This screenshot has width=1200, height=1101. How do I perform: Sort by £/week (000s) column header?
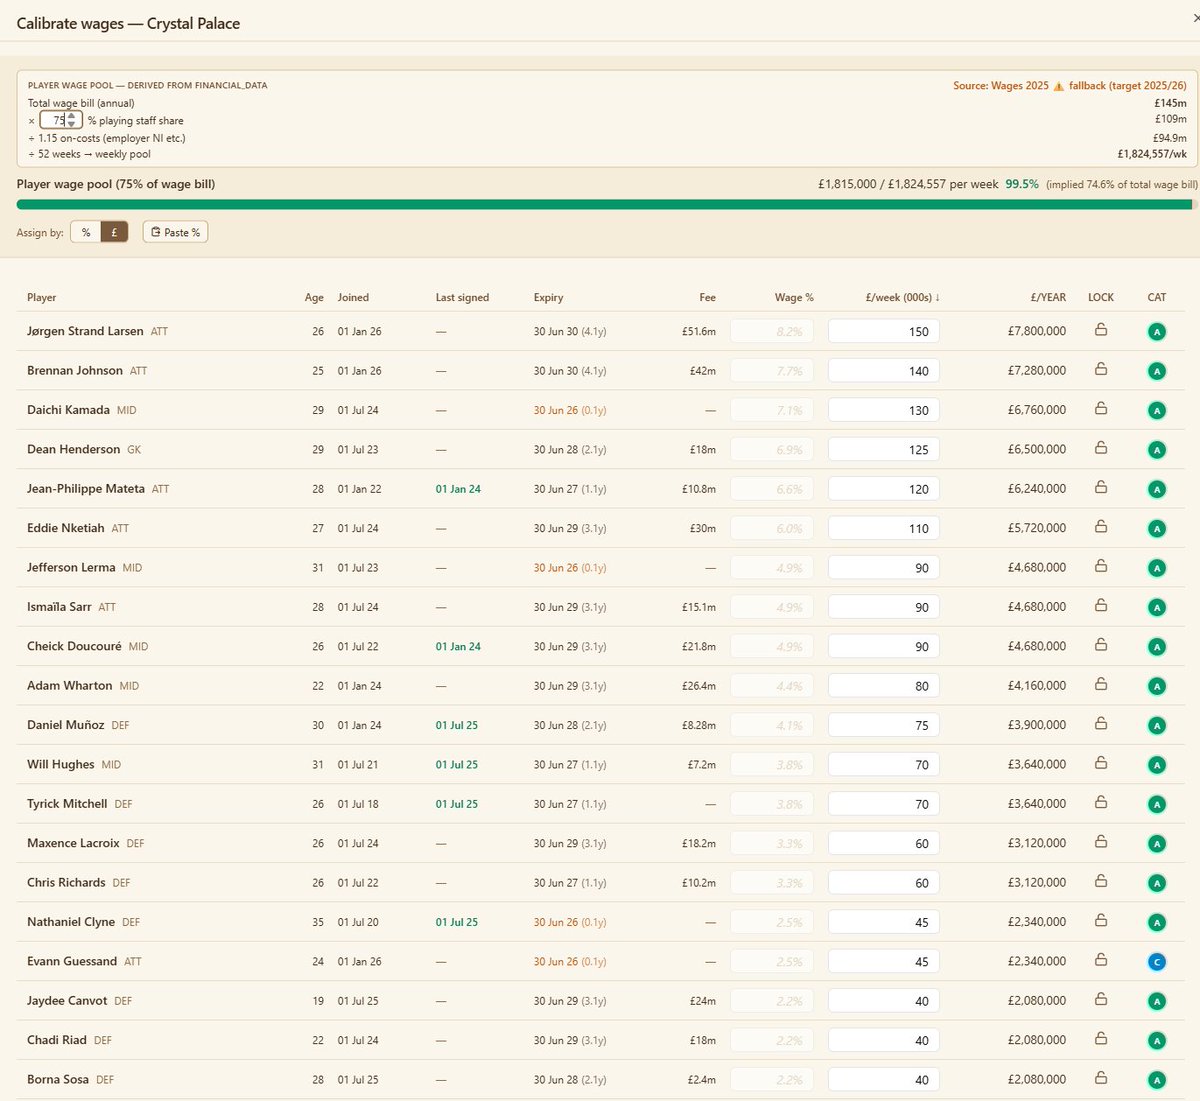[x=902, y=297]
